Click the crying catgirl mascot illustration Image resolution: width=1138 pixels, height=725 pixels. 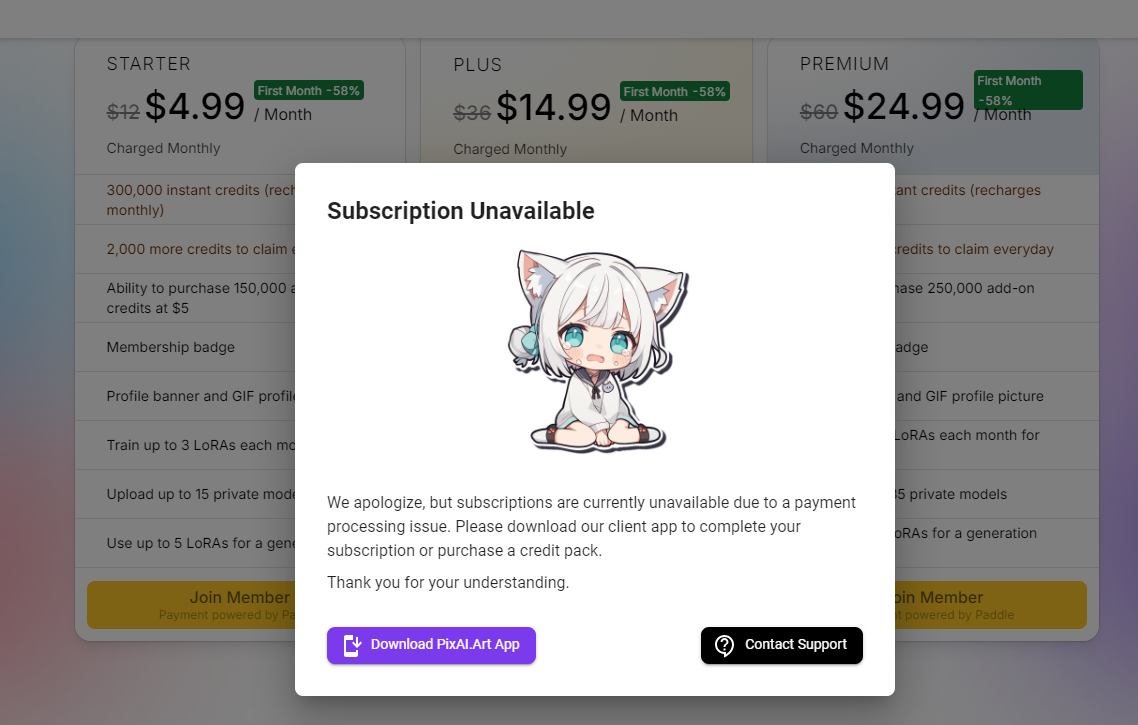point(598,351)
